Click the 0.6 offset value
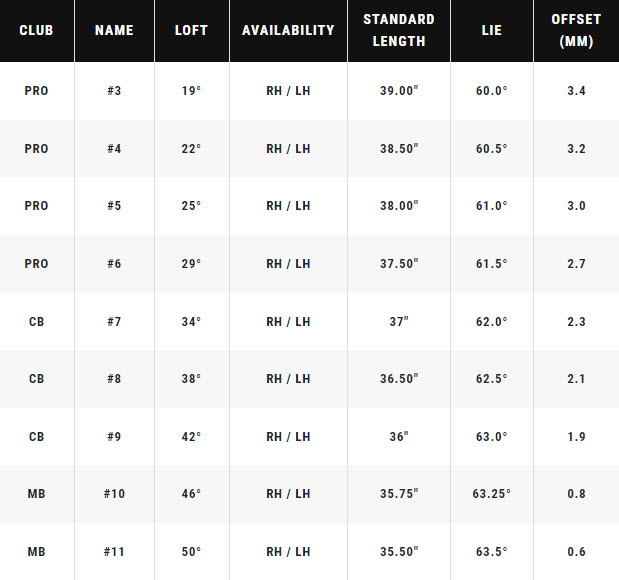 pyautogui.click(x=576, y=552)
